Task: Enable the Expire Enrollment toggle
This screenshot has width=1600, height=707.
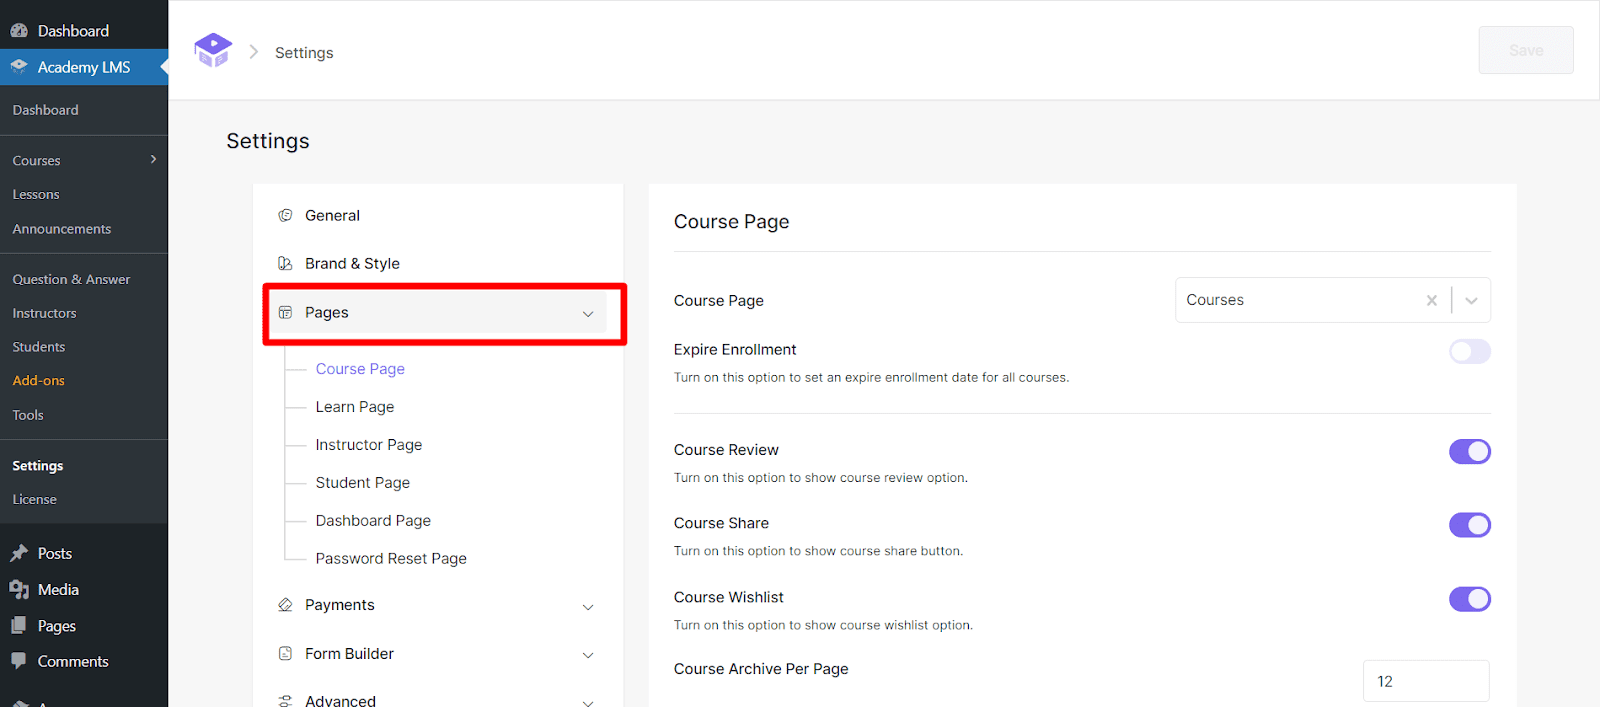Action: point(1470,351)
